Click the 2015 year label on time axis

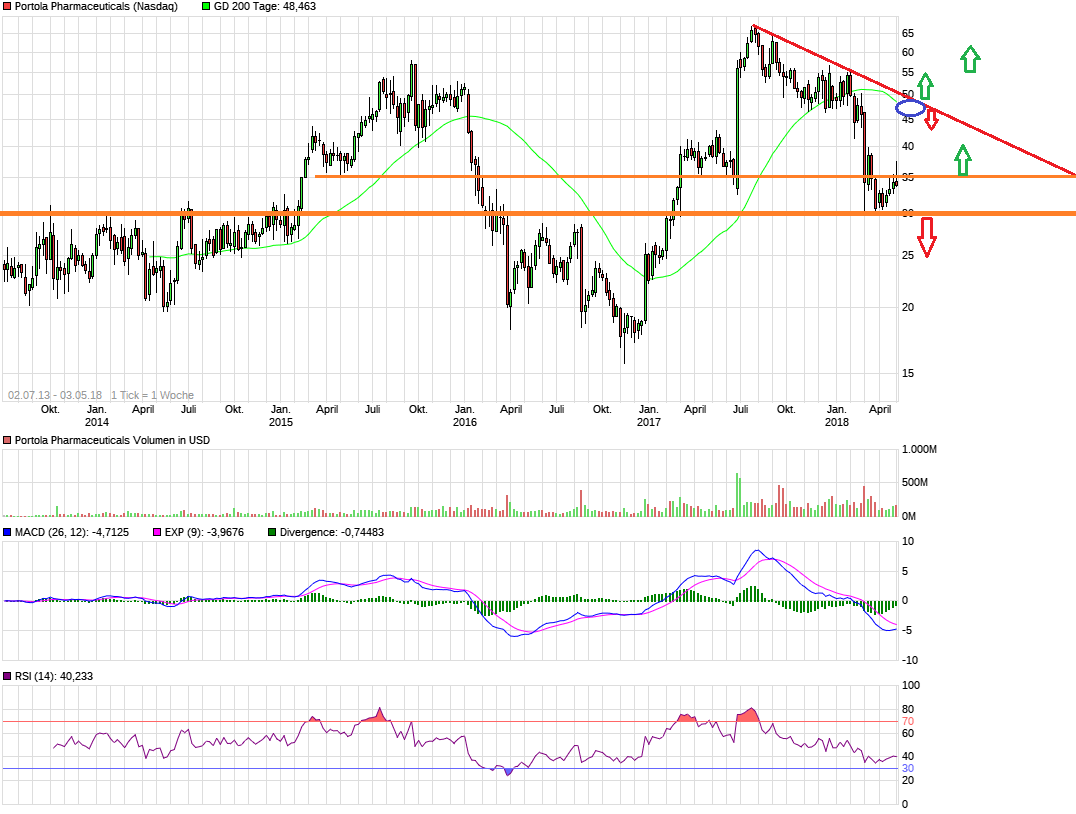[x=281, y=422]
